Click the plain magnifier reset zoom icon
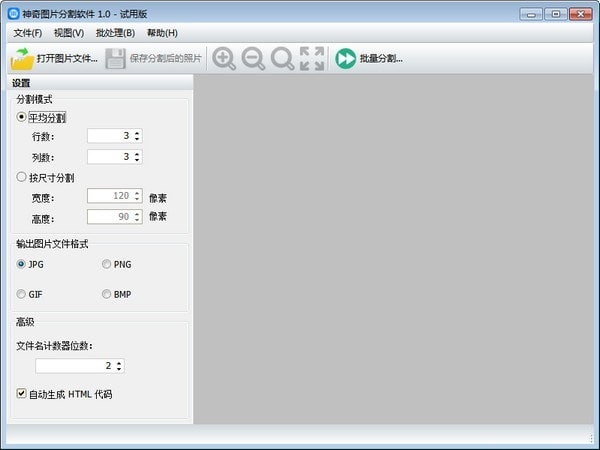600x450 pixels. [x=282, y=59]
